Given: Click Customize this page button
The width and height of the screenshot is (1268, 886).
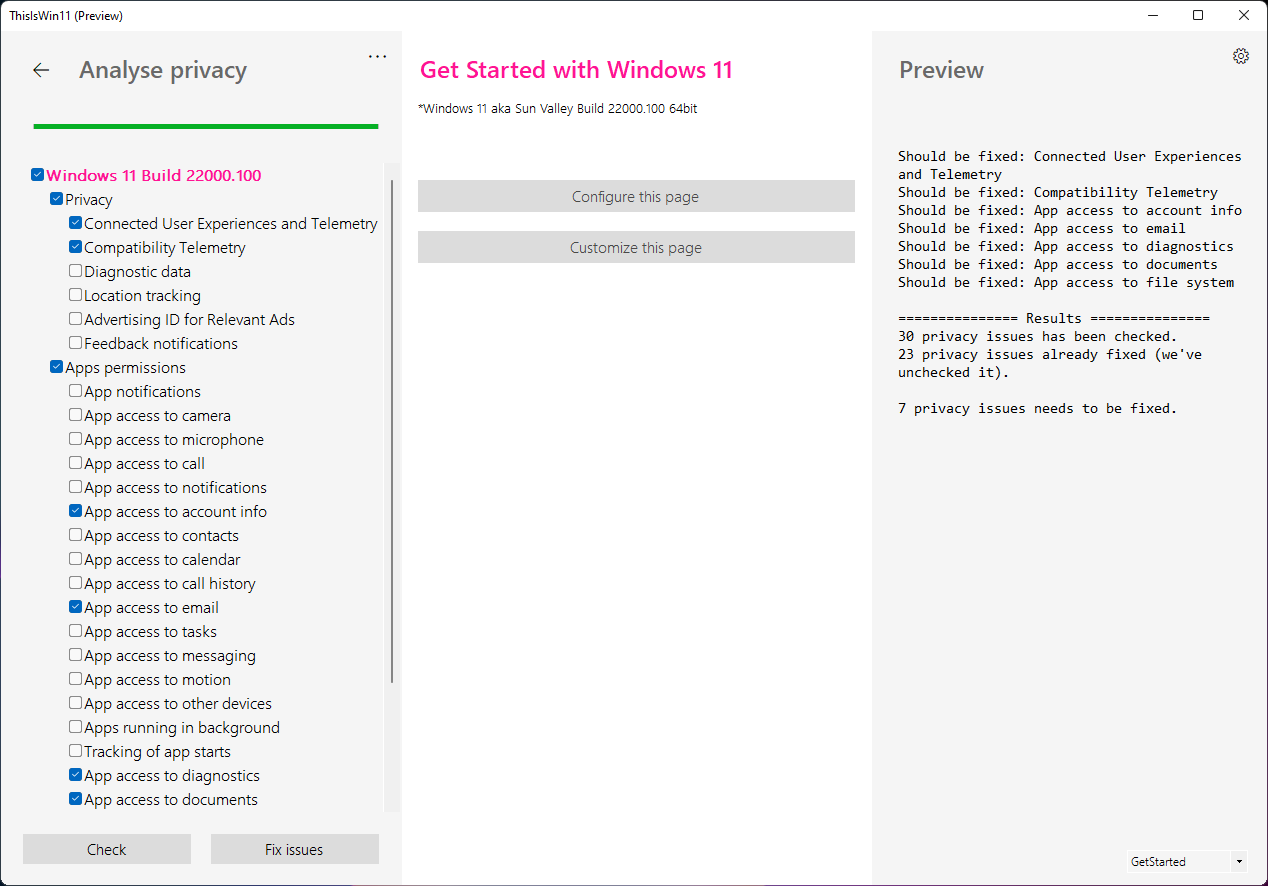Looking at the screenshot, I should (x=636, y=247).
